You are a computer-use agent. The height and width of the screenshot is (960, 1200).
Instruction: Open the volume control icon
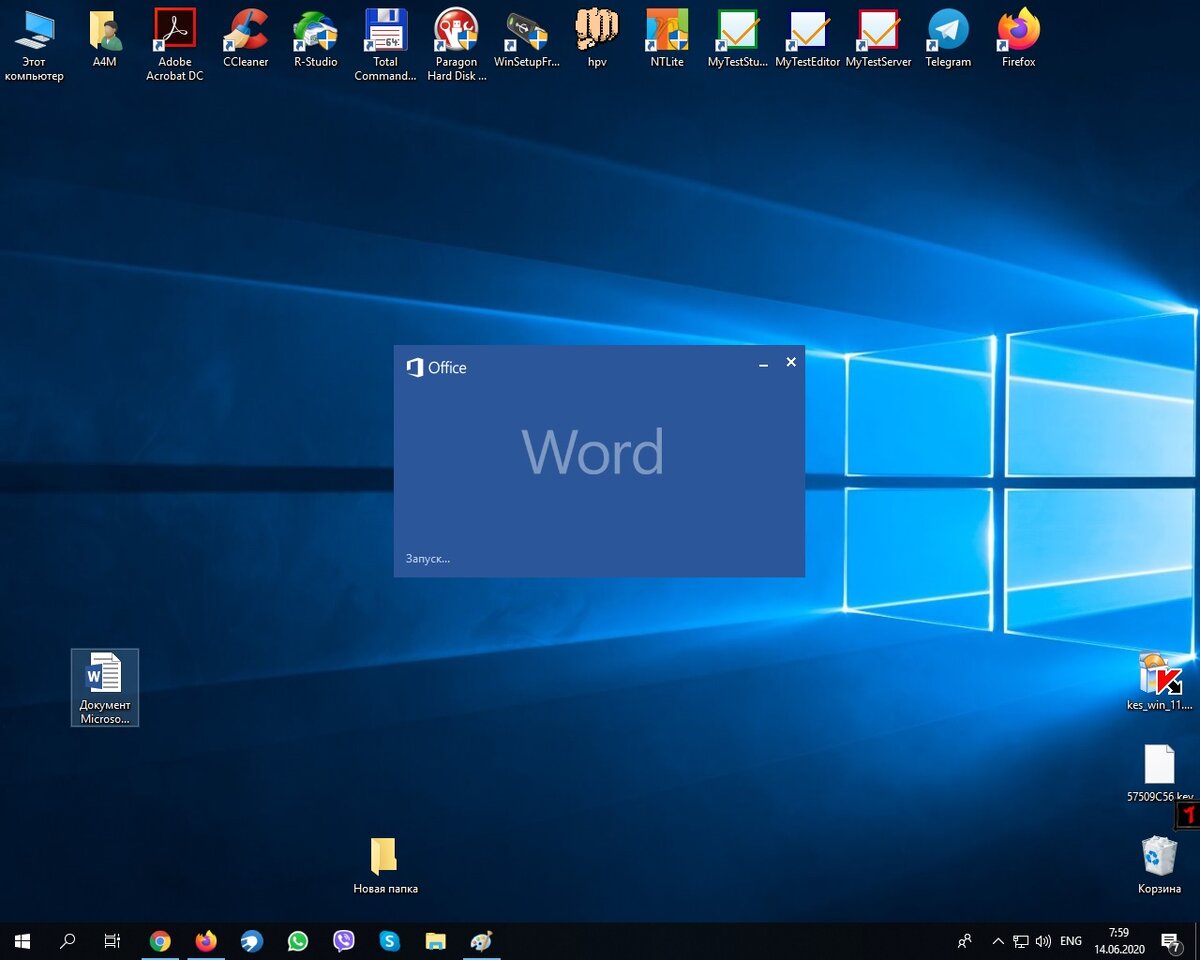pyautogui.click(x=1044, y=941)
